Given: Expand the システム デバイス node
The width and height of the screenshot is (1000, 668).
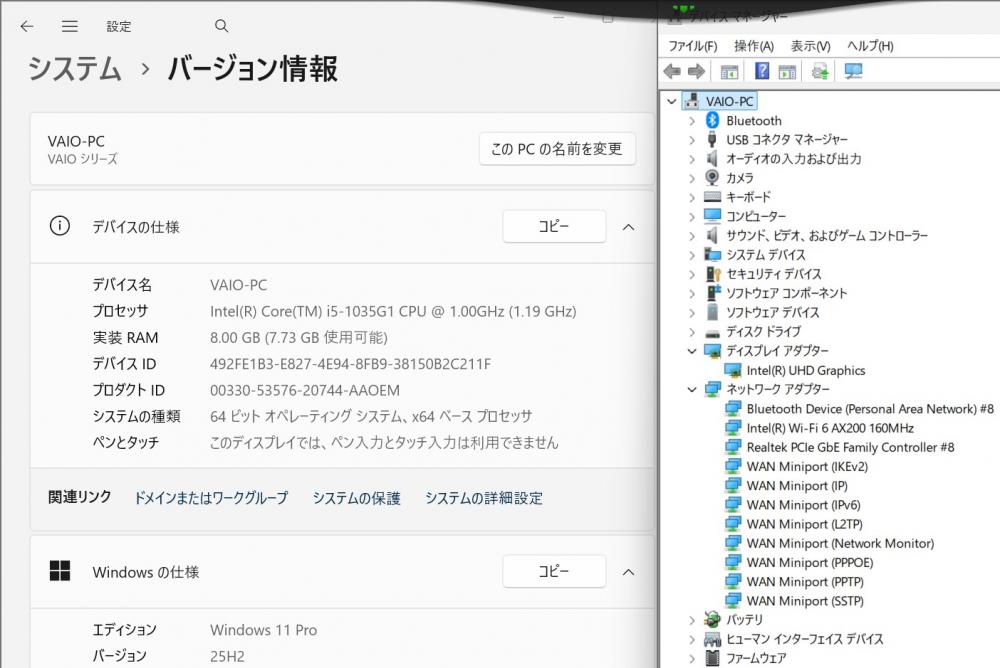Looking at the screenshot, I should 692,255.
